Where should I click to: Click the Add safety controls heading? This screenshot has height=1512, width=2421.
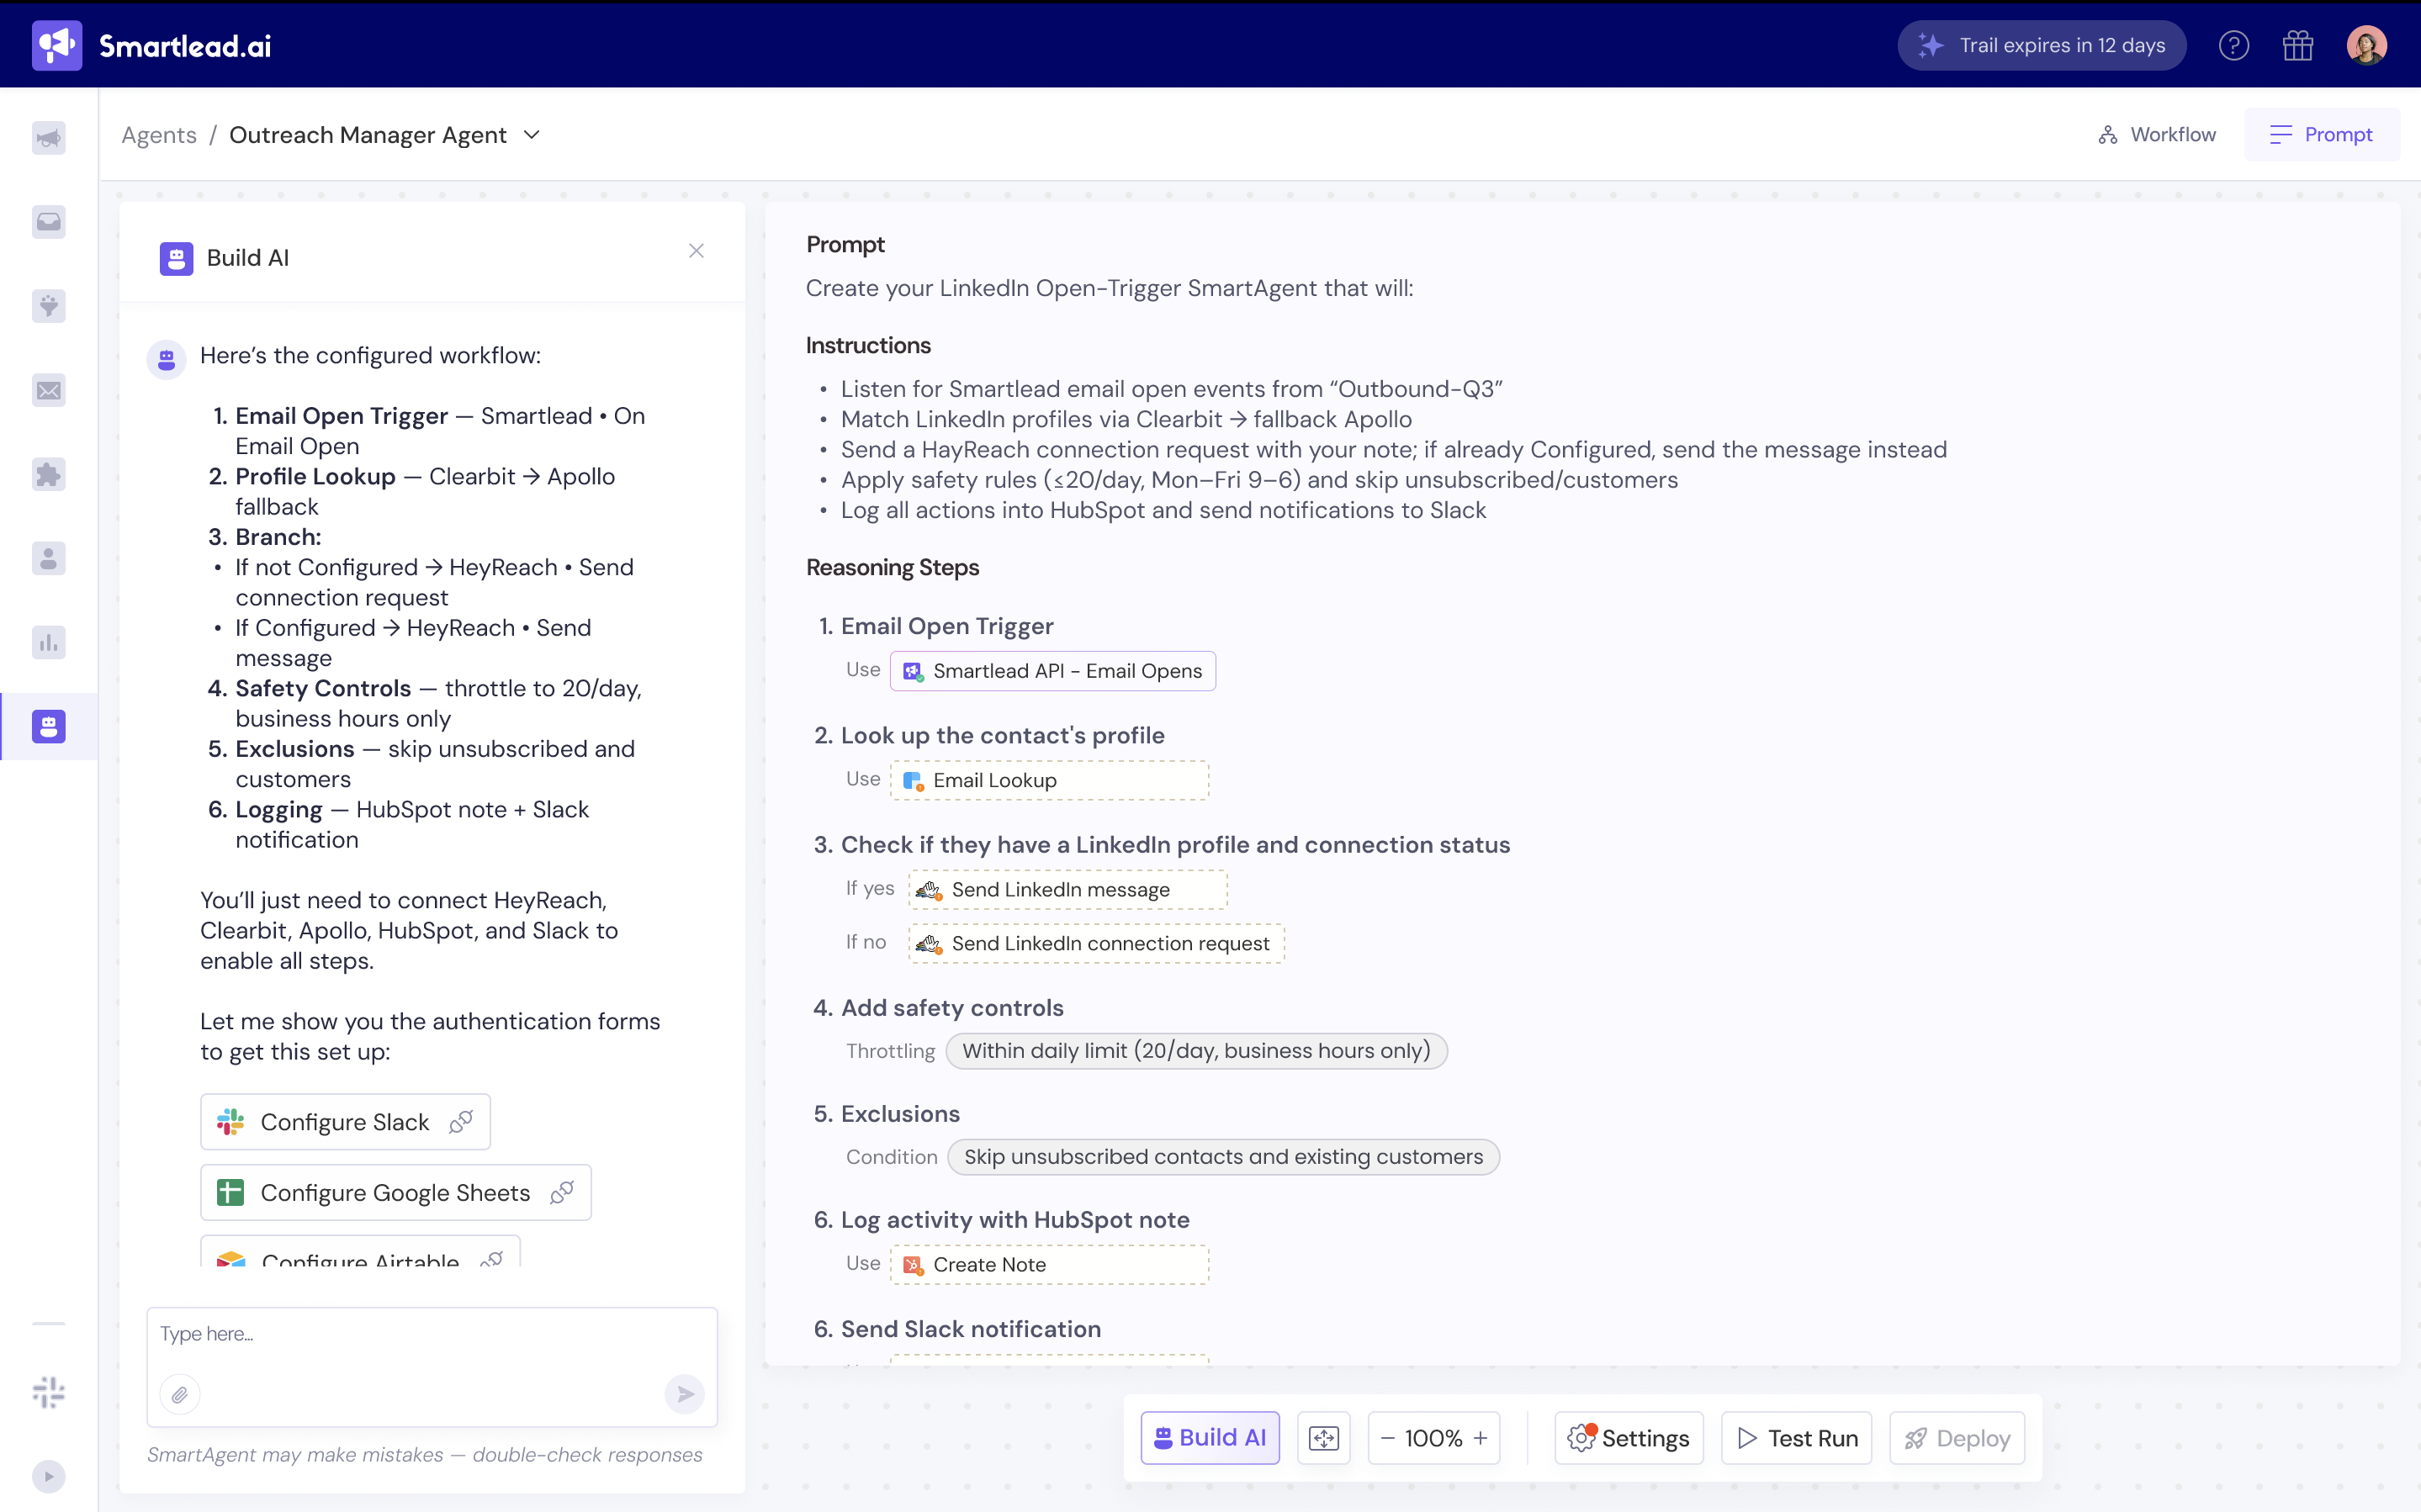(x=952, y=1007)
